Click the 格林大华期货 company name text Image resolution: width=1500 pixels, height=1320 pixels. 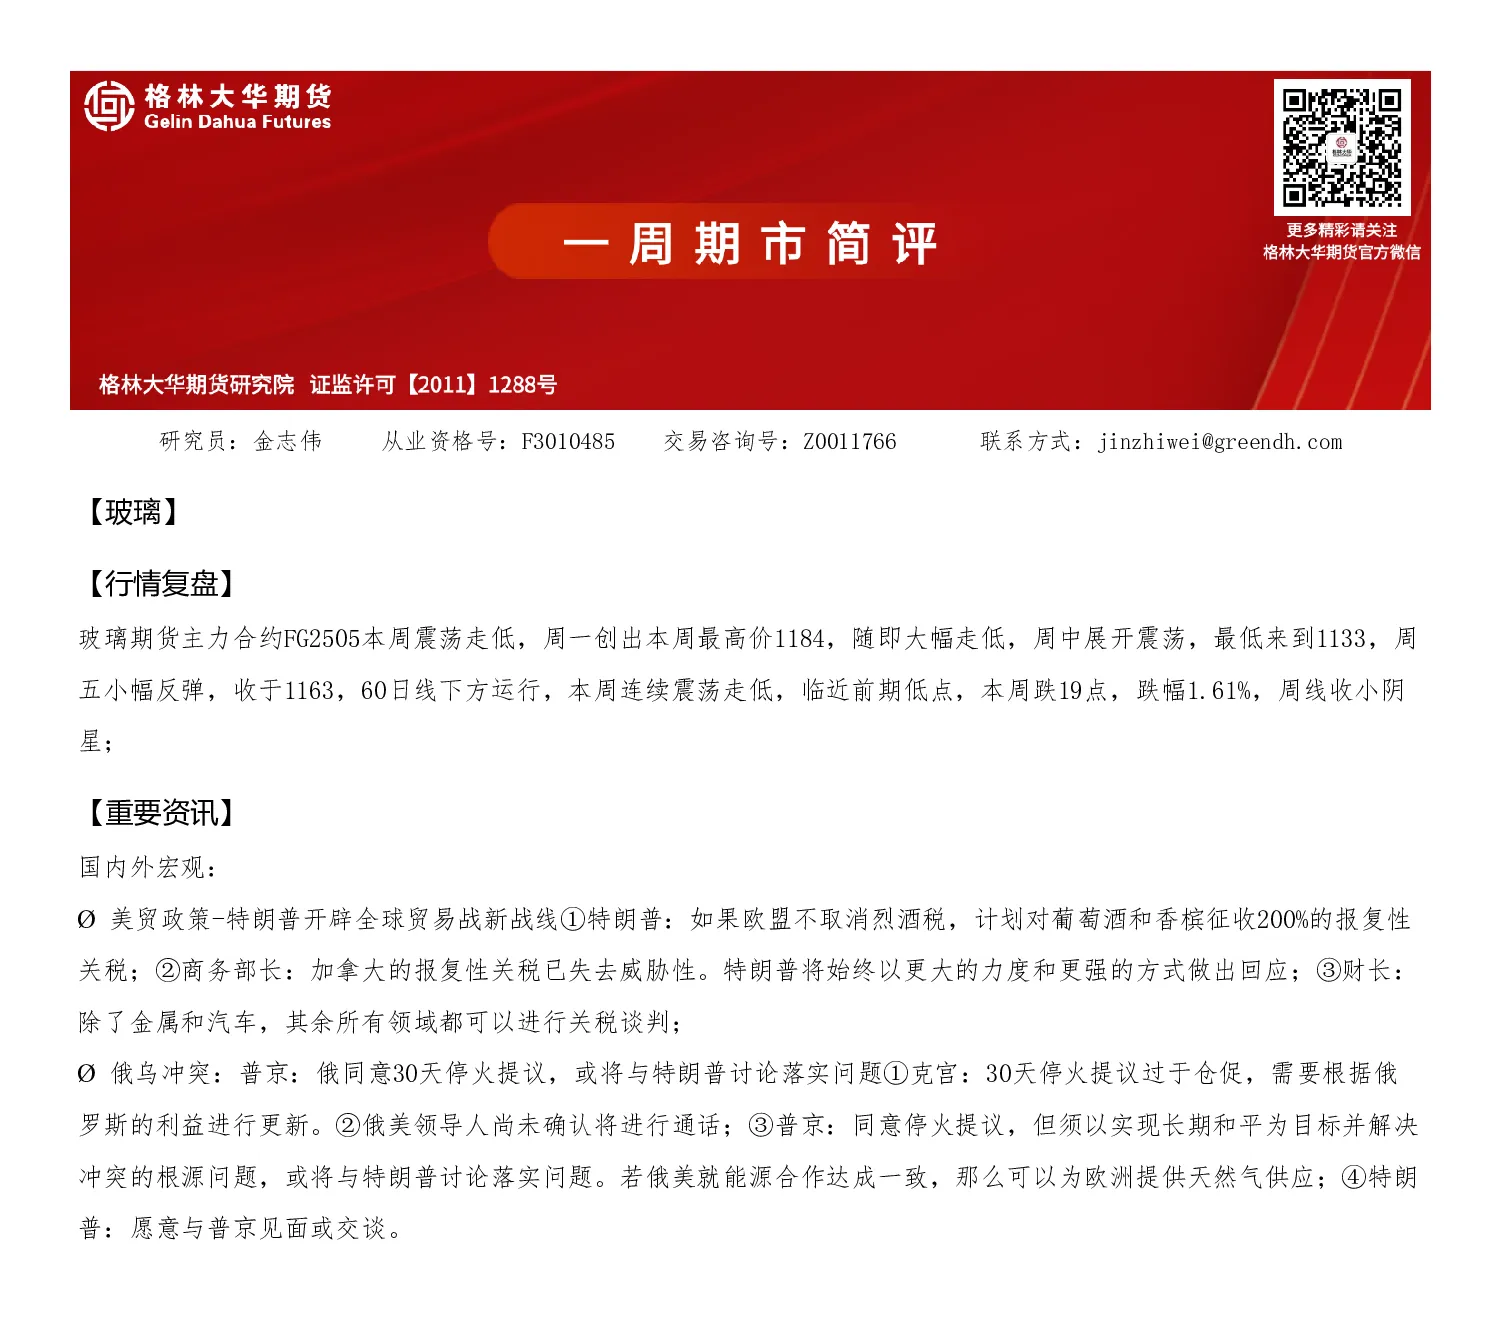click(x=237, y=96)
